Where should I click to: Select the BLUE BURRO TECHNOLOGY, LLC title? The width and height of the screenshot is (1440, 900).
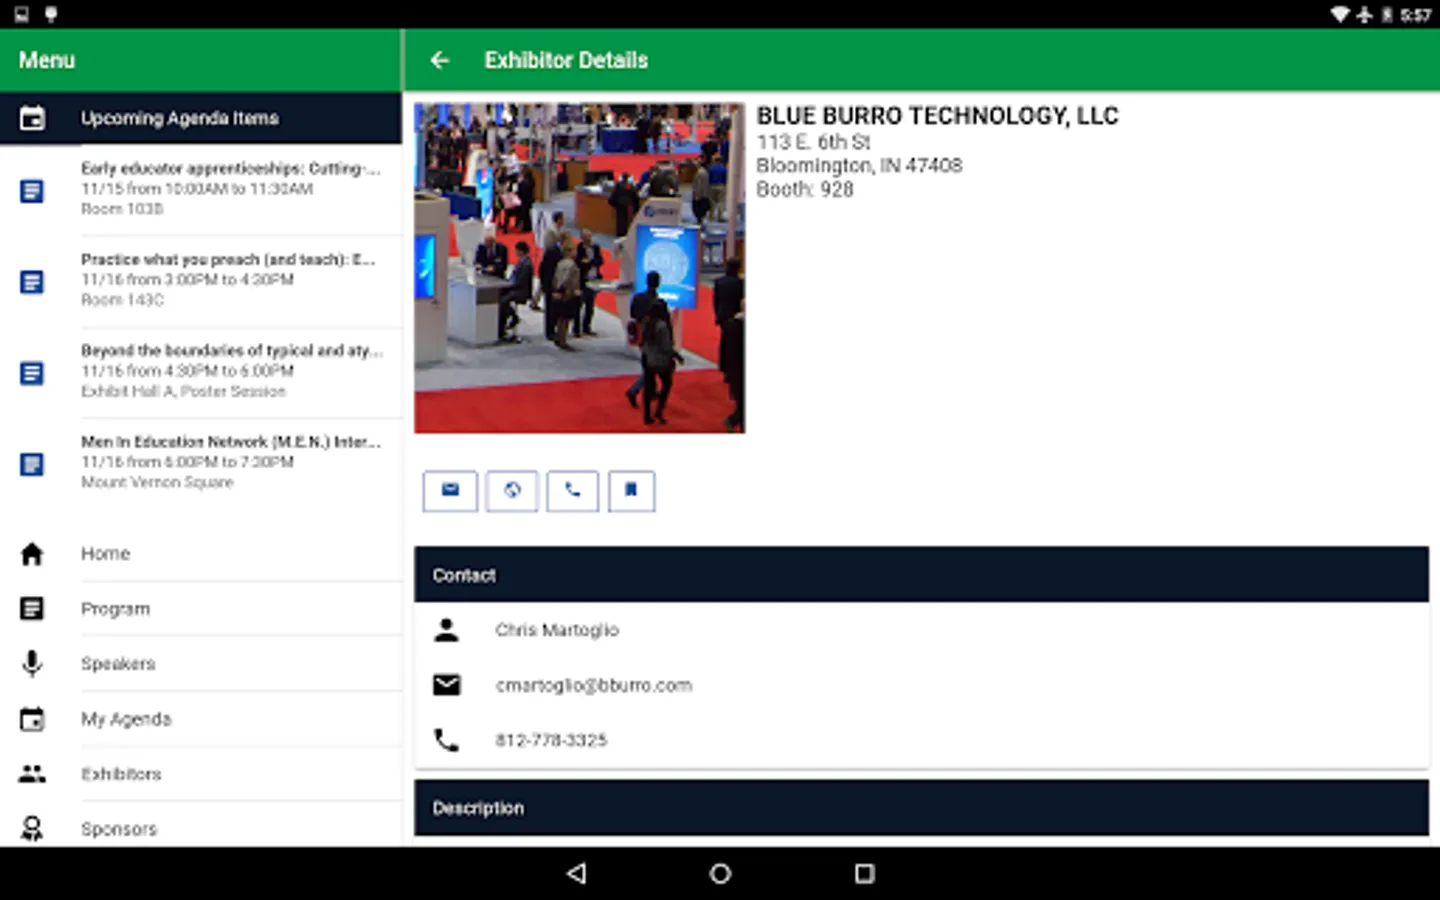tap(937, 116)
